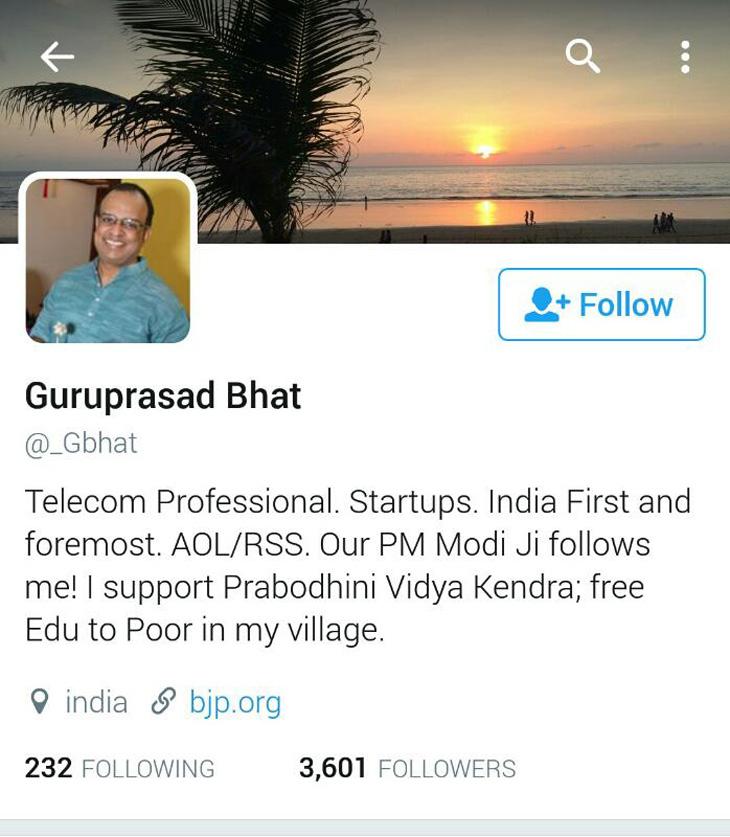Tap the FOLLOWERS label
Image resolution: width=730 pixels, height=837 pixels.
coord(447,769)
